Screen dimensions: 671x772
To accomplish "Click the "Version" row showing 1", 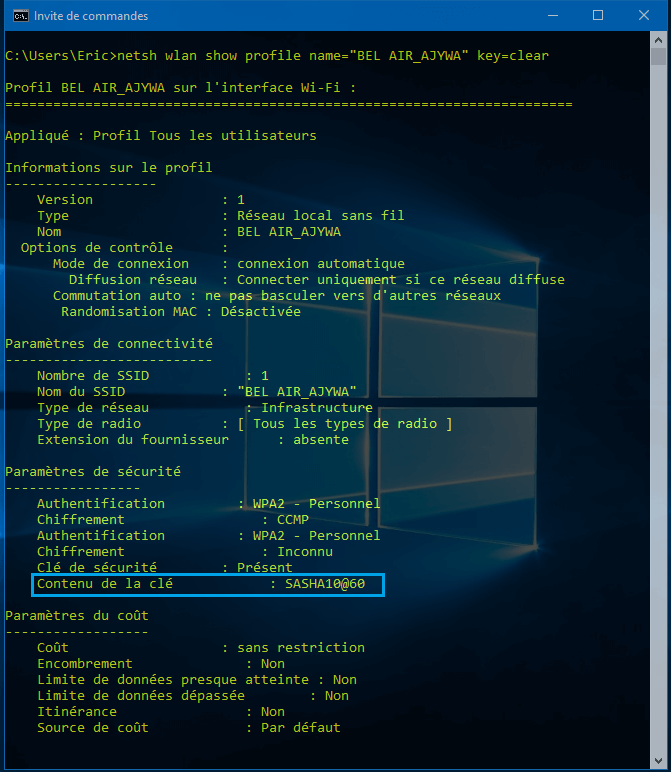I will (141, 199).
